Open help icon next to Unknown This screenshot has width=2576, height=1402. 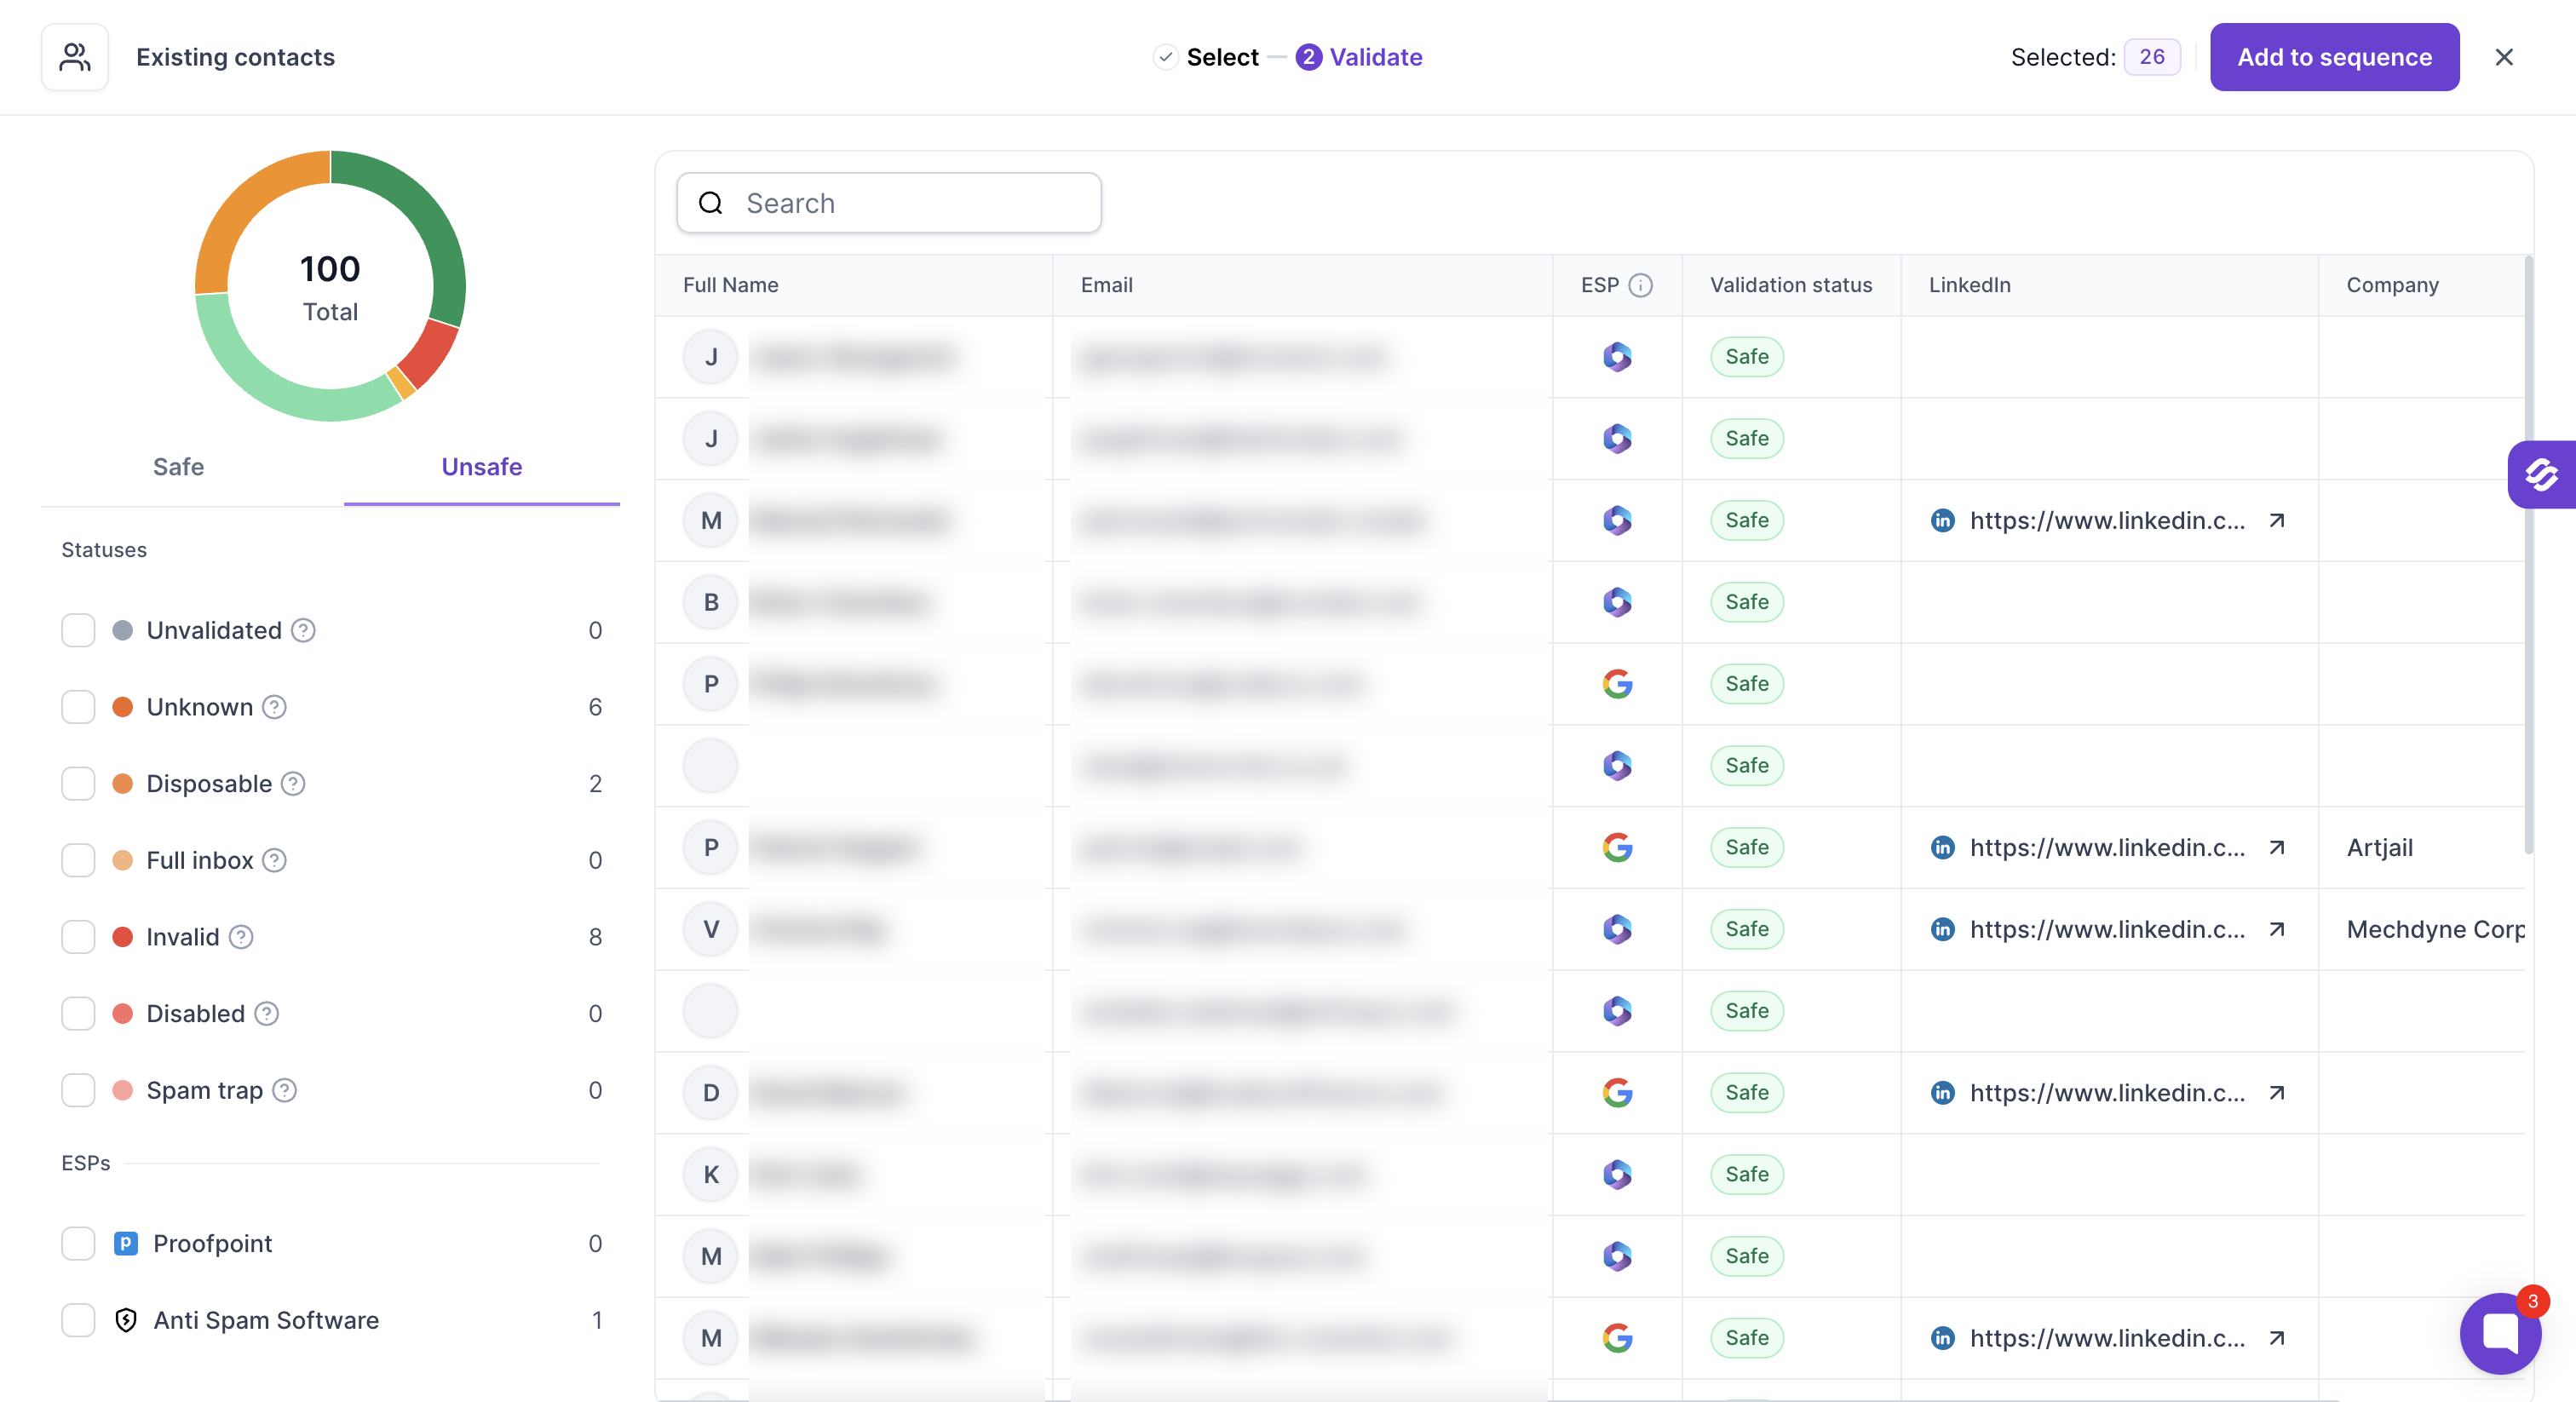274,707
